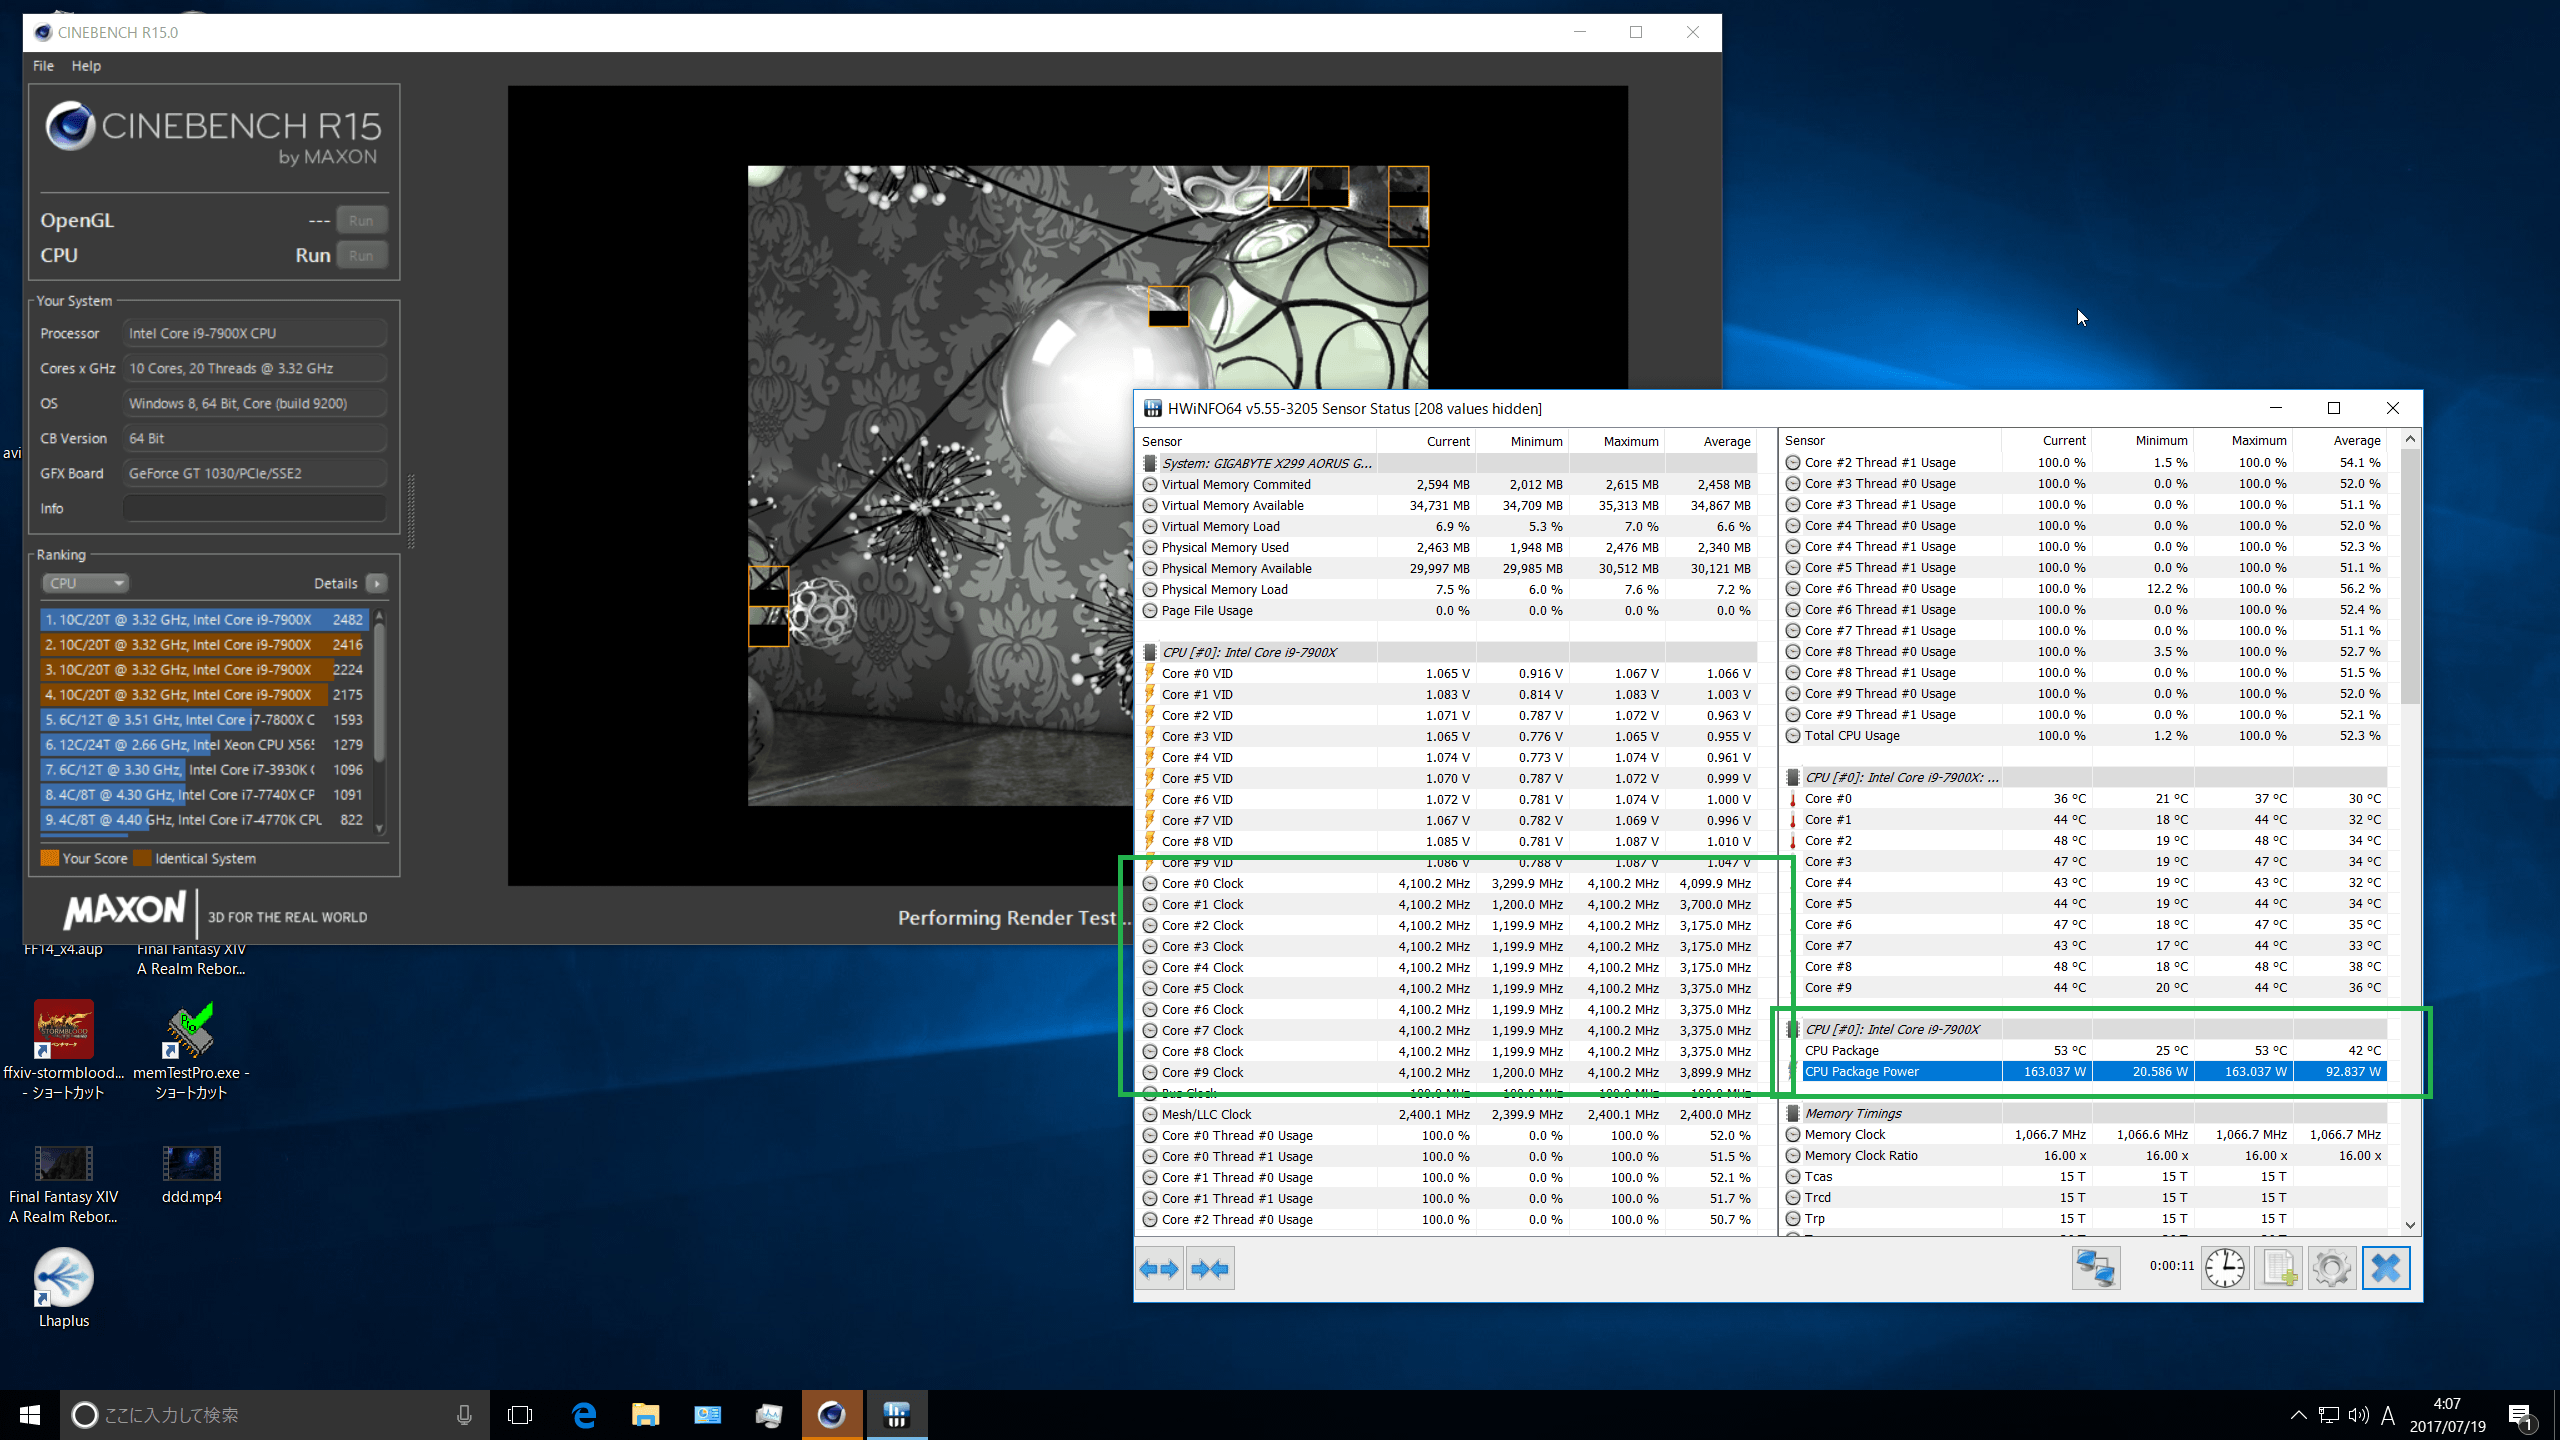Select the Memory Clock Ratio row
This screenshot has height=1440, width=2560.
click(x=2086, y=1155)
